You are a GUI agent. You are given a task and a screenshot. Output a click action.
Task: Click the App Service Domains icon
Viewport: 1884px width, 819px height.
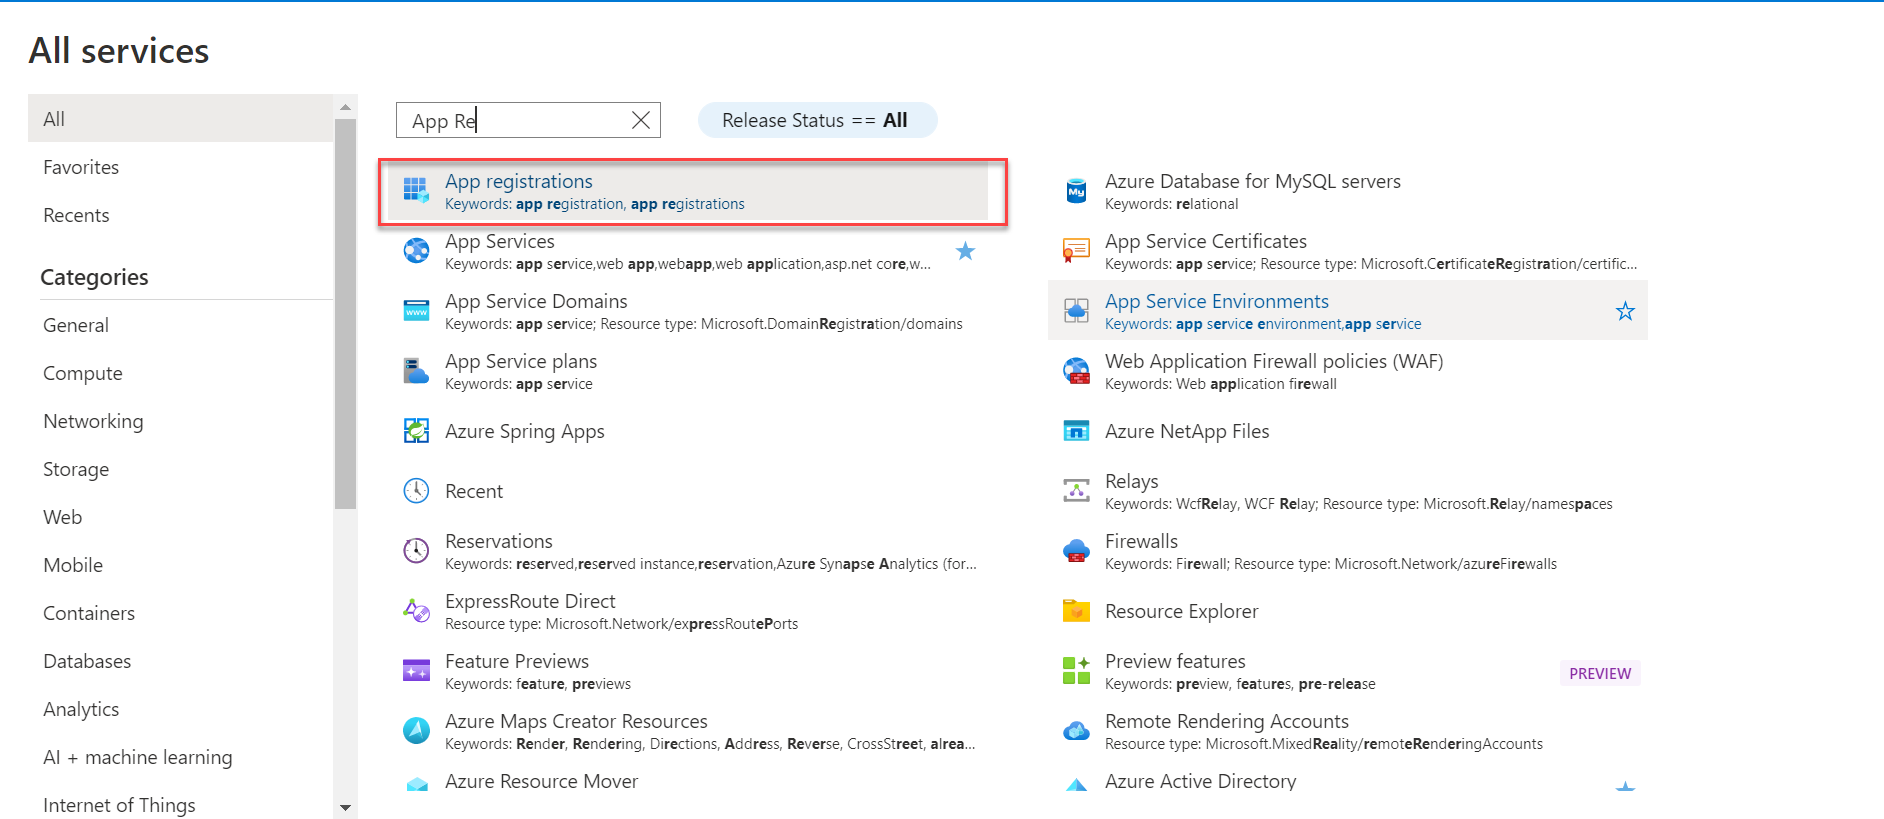[x=416, y=310]
